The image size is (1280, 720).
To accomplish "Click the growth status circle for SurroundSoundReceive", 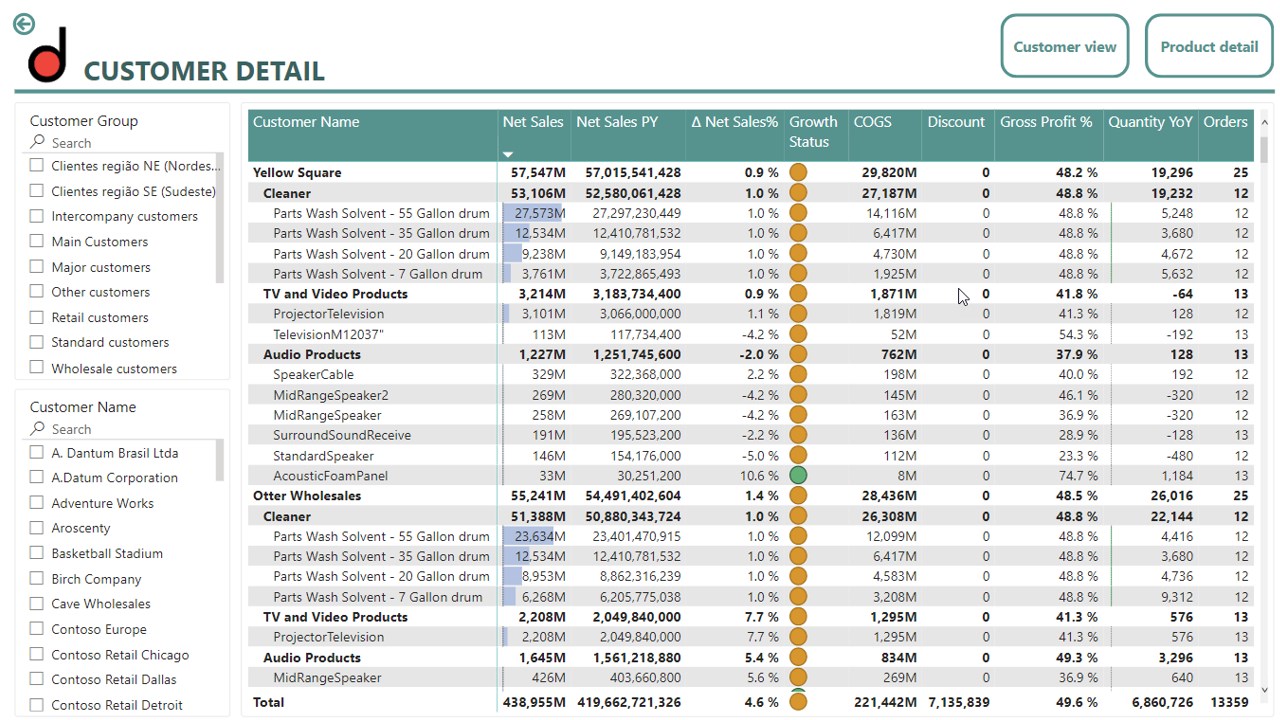I will [x=798, y=435].
